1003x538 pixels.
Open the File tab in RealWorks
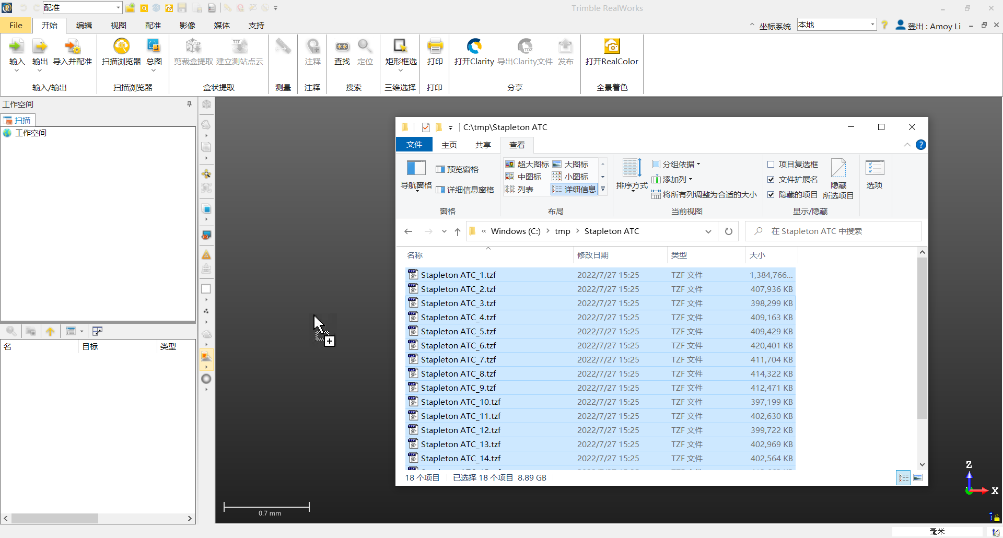point(16,25)
